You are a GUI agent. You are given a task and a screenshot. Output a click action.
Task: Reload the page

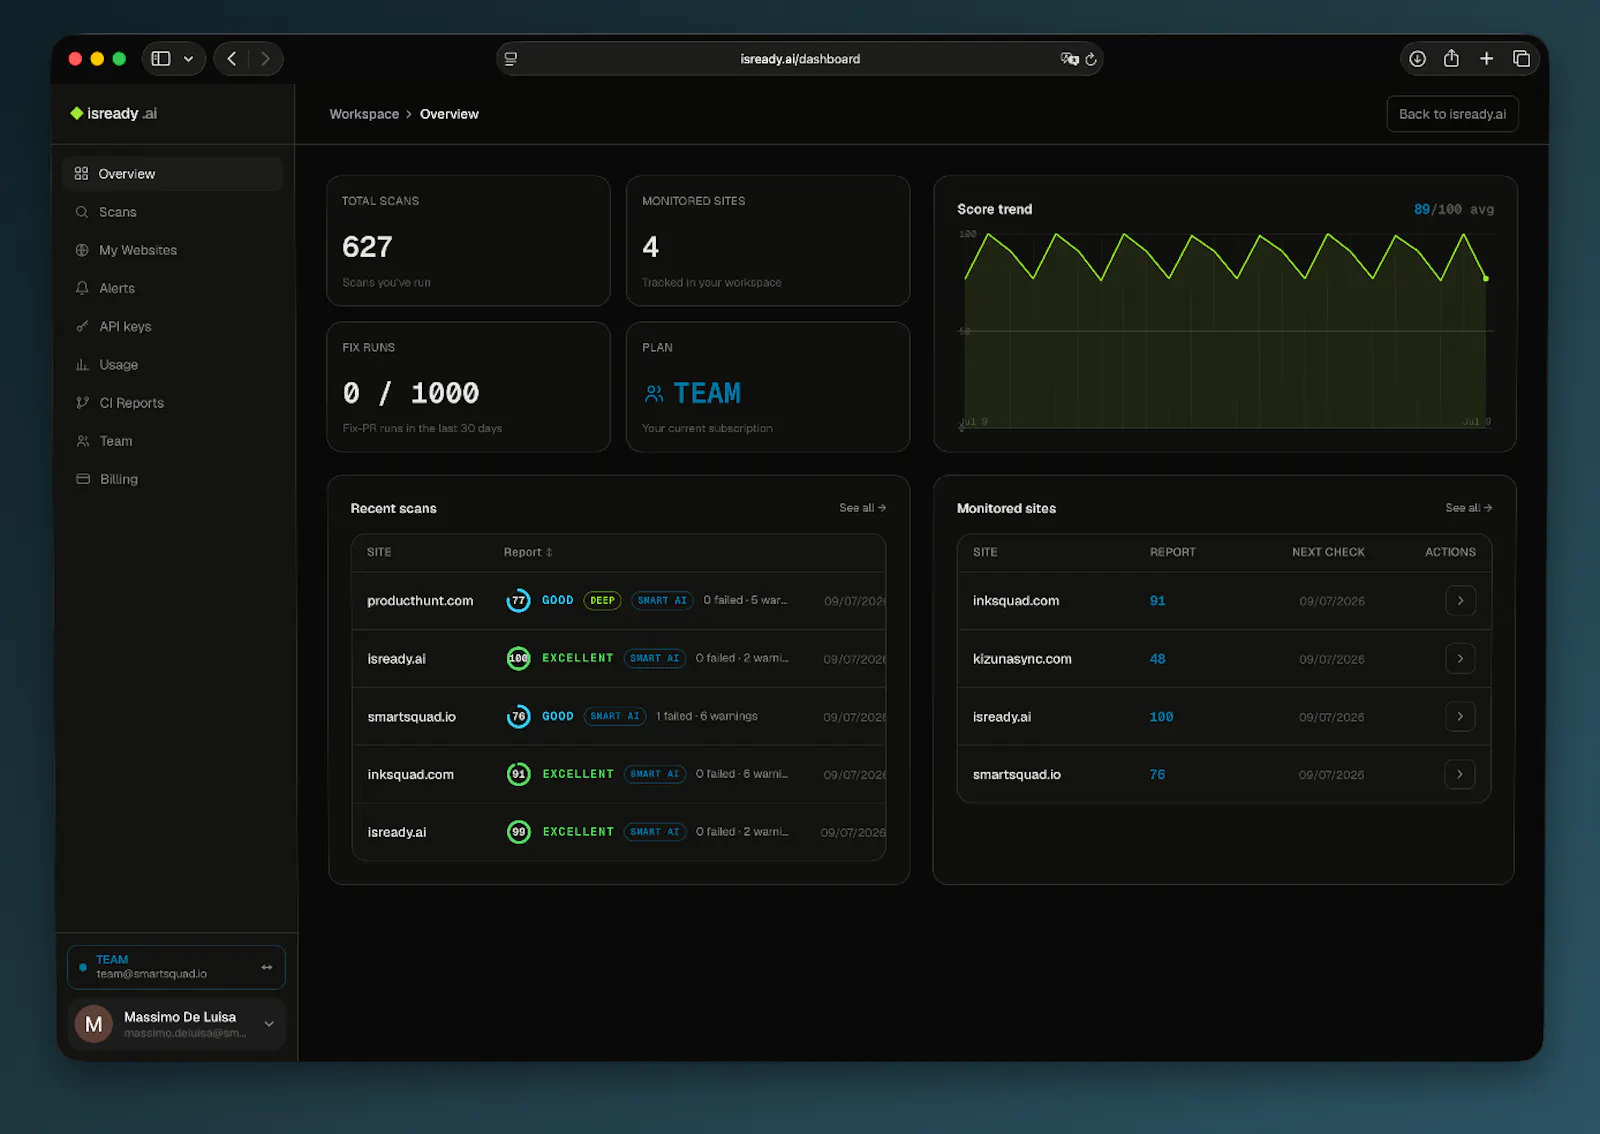pyautogui.click(x=1091, y=59)
